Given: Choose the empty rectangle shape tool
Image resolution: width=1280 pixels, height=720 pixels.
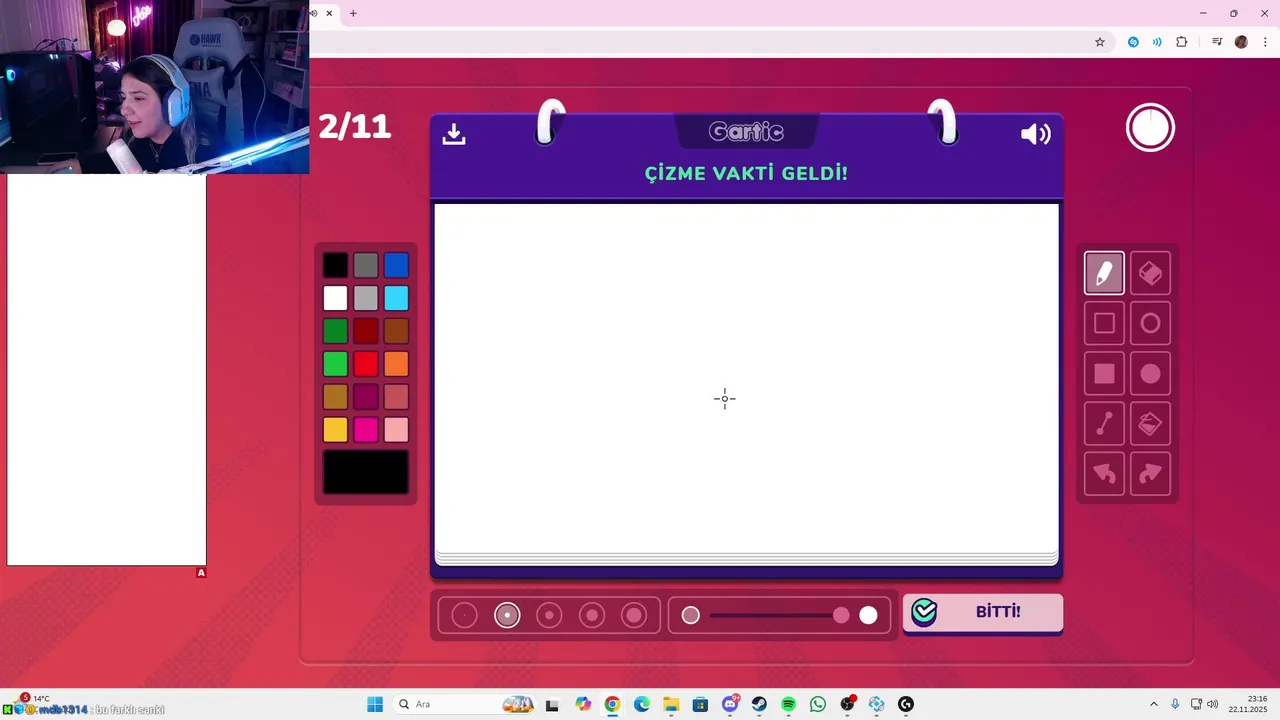Looking at the screenshot, I should [x=1104, y=323].
